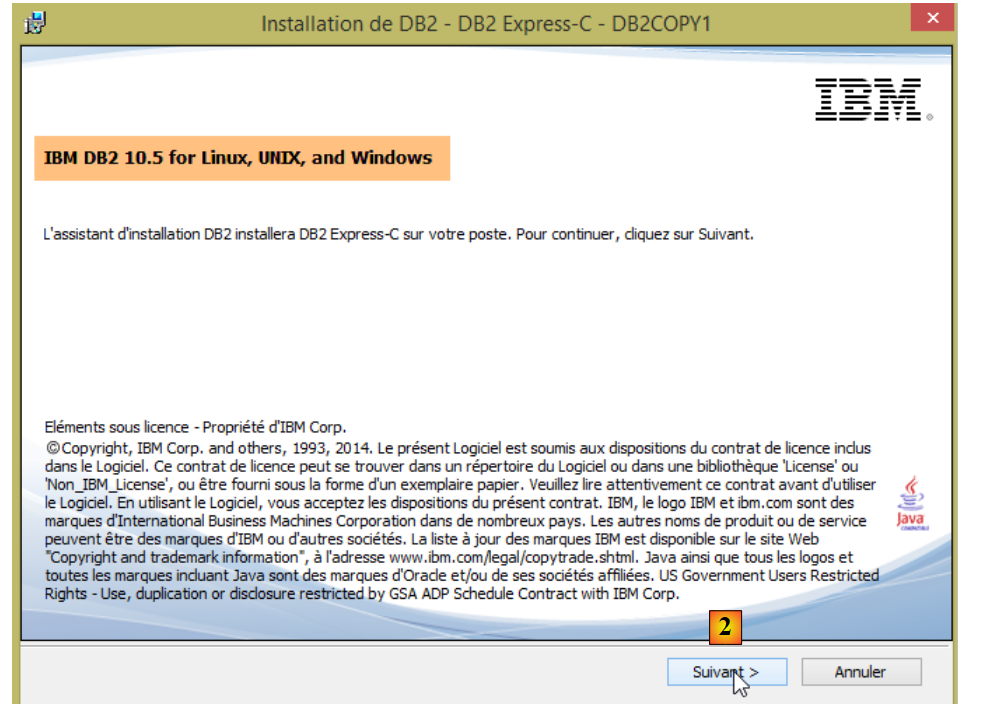982x716 pixels.
Task: Click the 'Eléments sous licence' line
Action: tap(196, 426)
